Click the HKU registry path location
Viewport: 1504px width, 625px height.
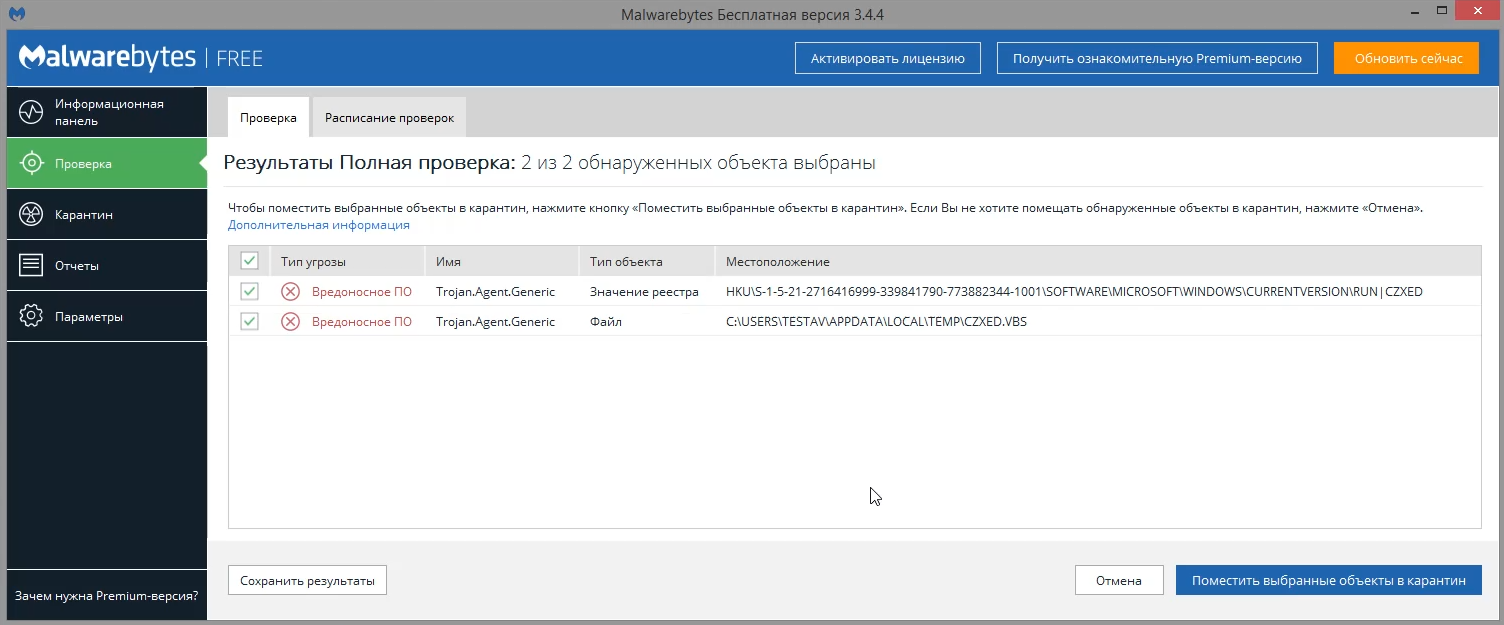point(1074,292)
